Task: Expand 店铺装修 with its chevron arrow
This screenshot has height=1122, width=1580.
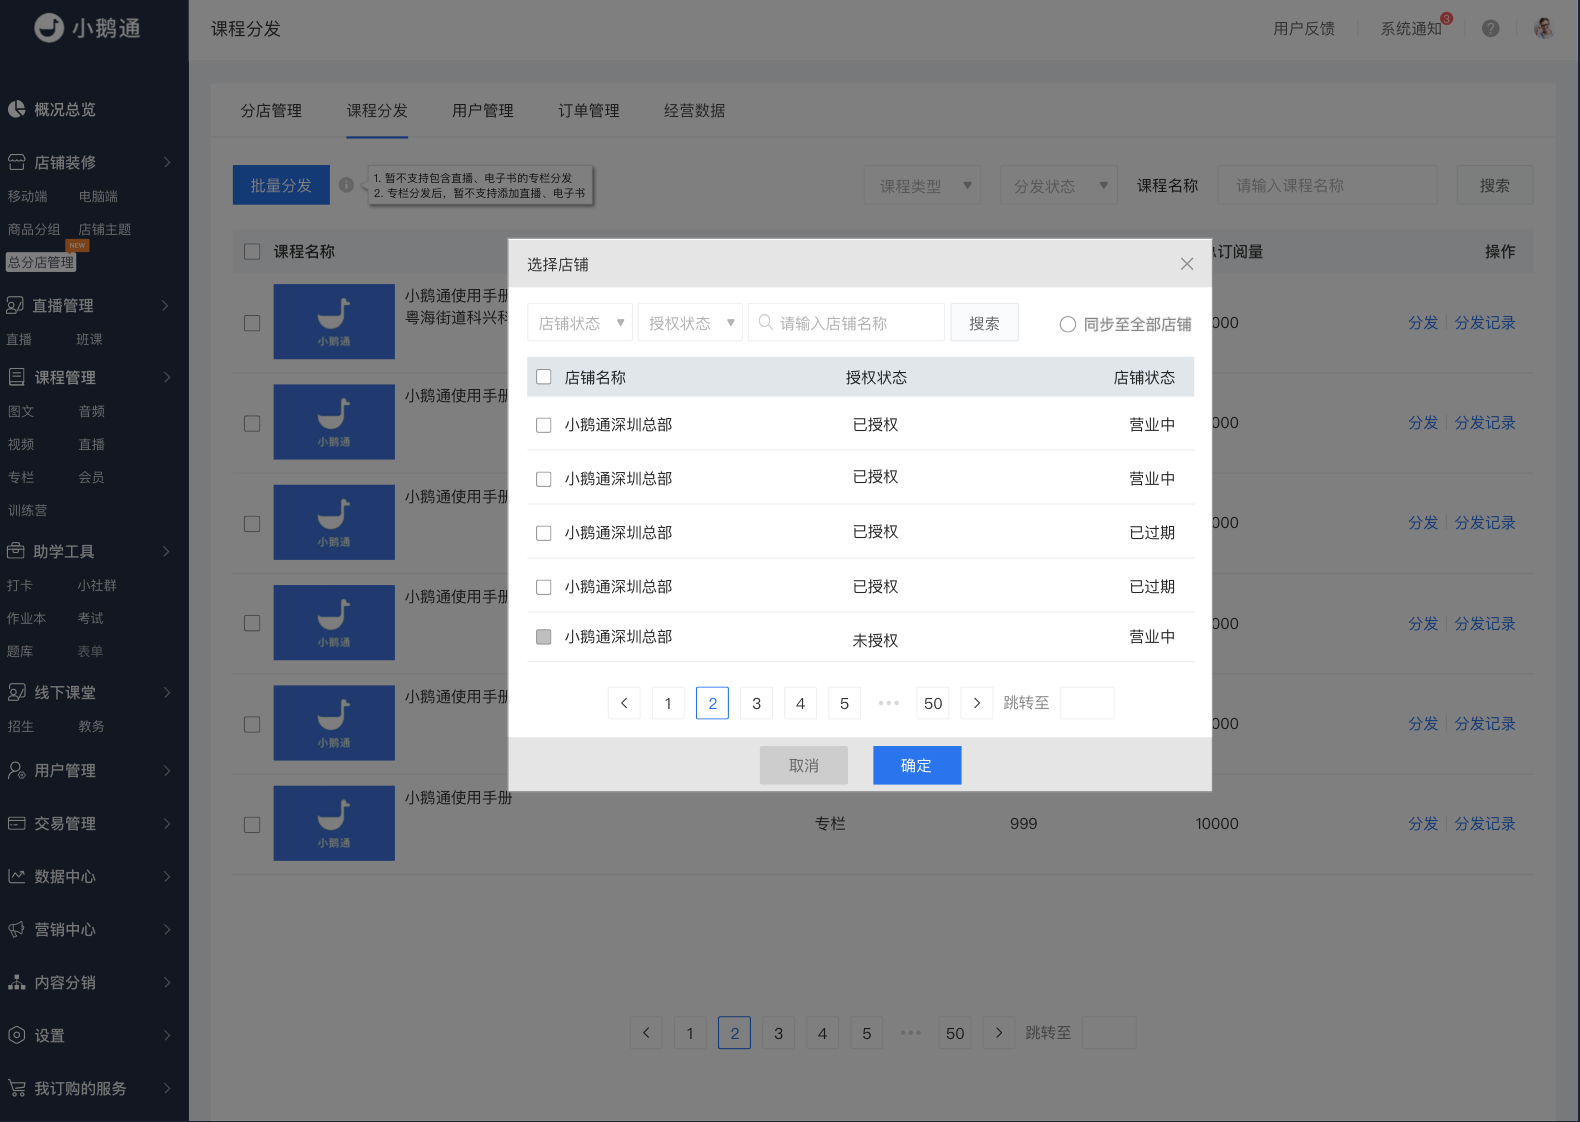Action: (167, 162)
